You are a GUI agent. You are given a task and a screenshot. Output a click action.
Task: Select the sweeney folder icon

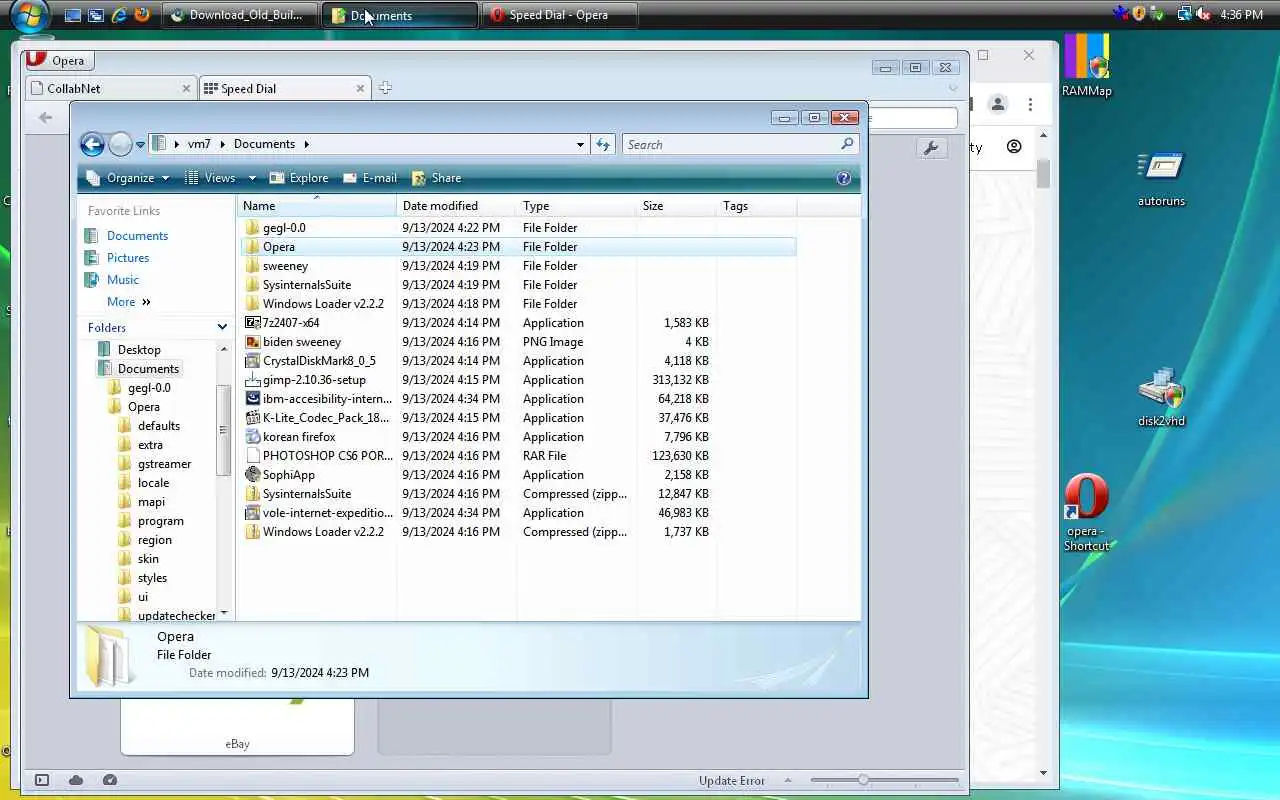pyautogui.click(x=253, y=266)
